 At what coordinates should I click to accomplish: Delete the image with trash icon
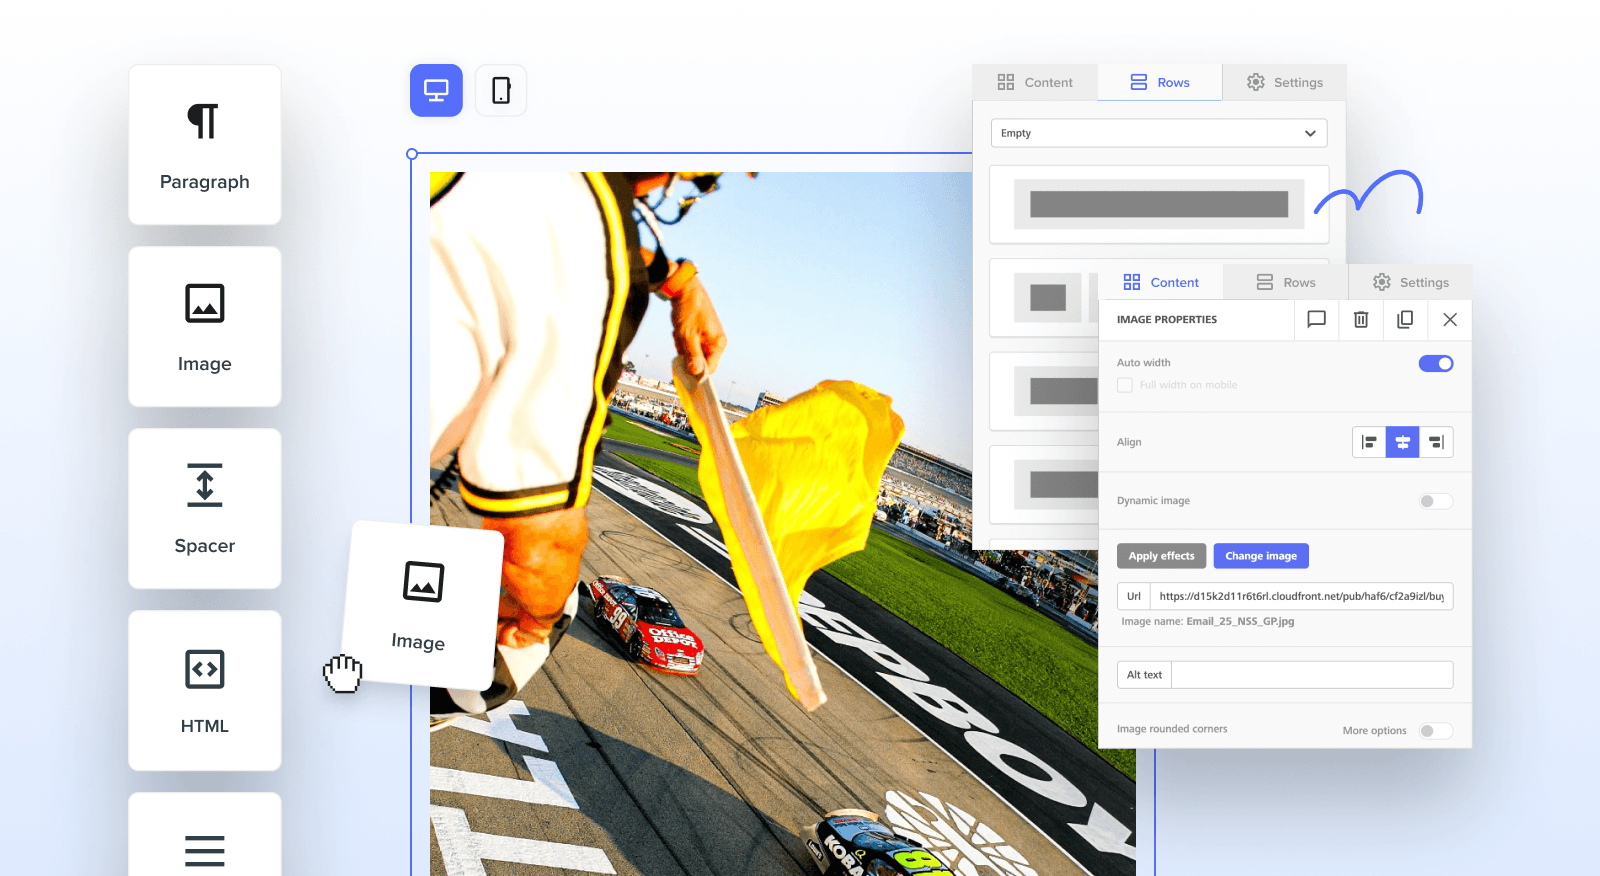pos(1361,320)
